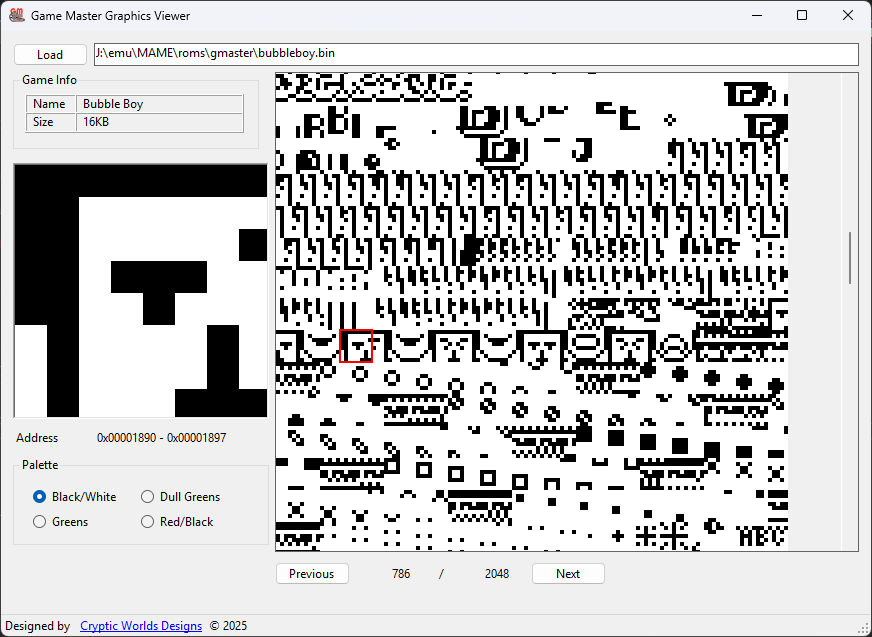Click the Load button
Screen dimensions: 872x637
50,55
